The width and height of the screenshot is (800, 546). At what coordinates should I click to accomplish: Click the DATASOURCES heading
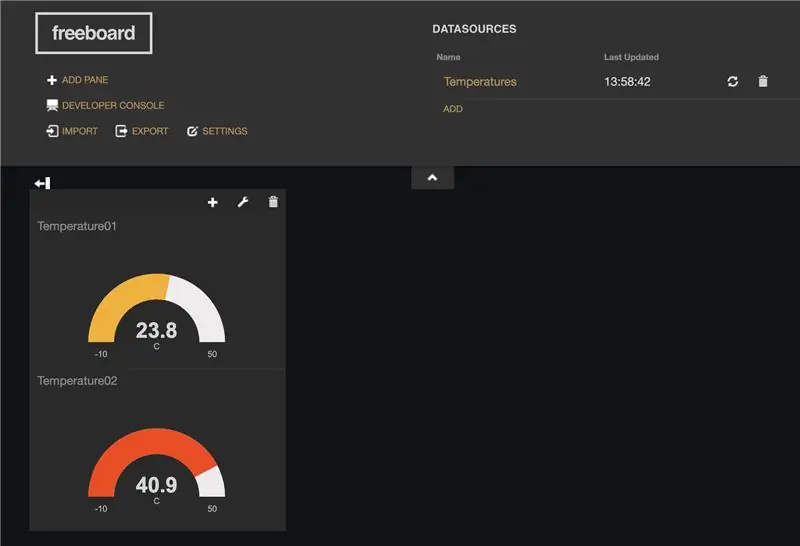click(x=474, y=29)
